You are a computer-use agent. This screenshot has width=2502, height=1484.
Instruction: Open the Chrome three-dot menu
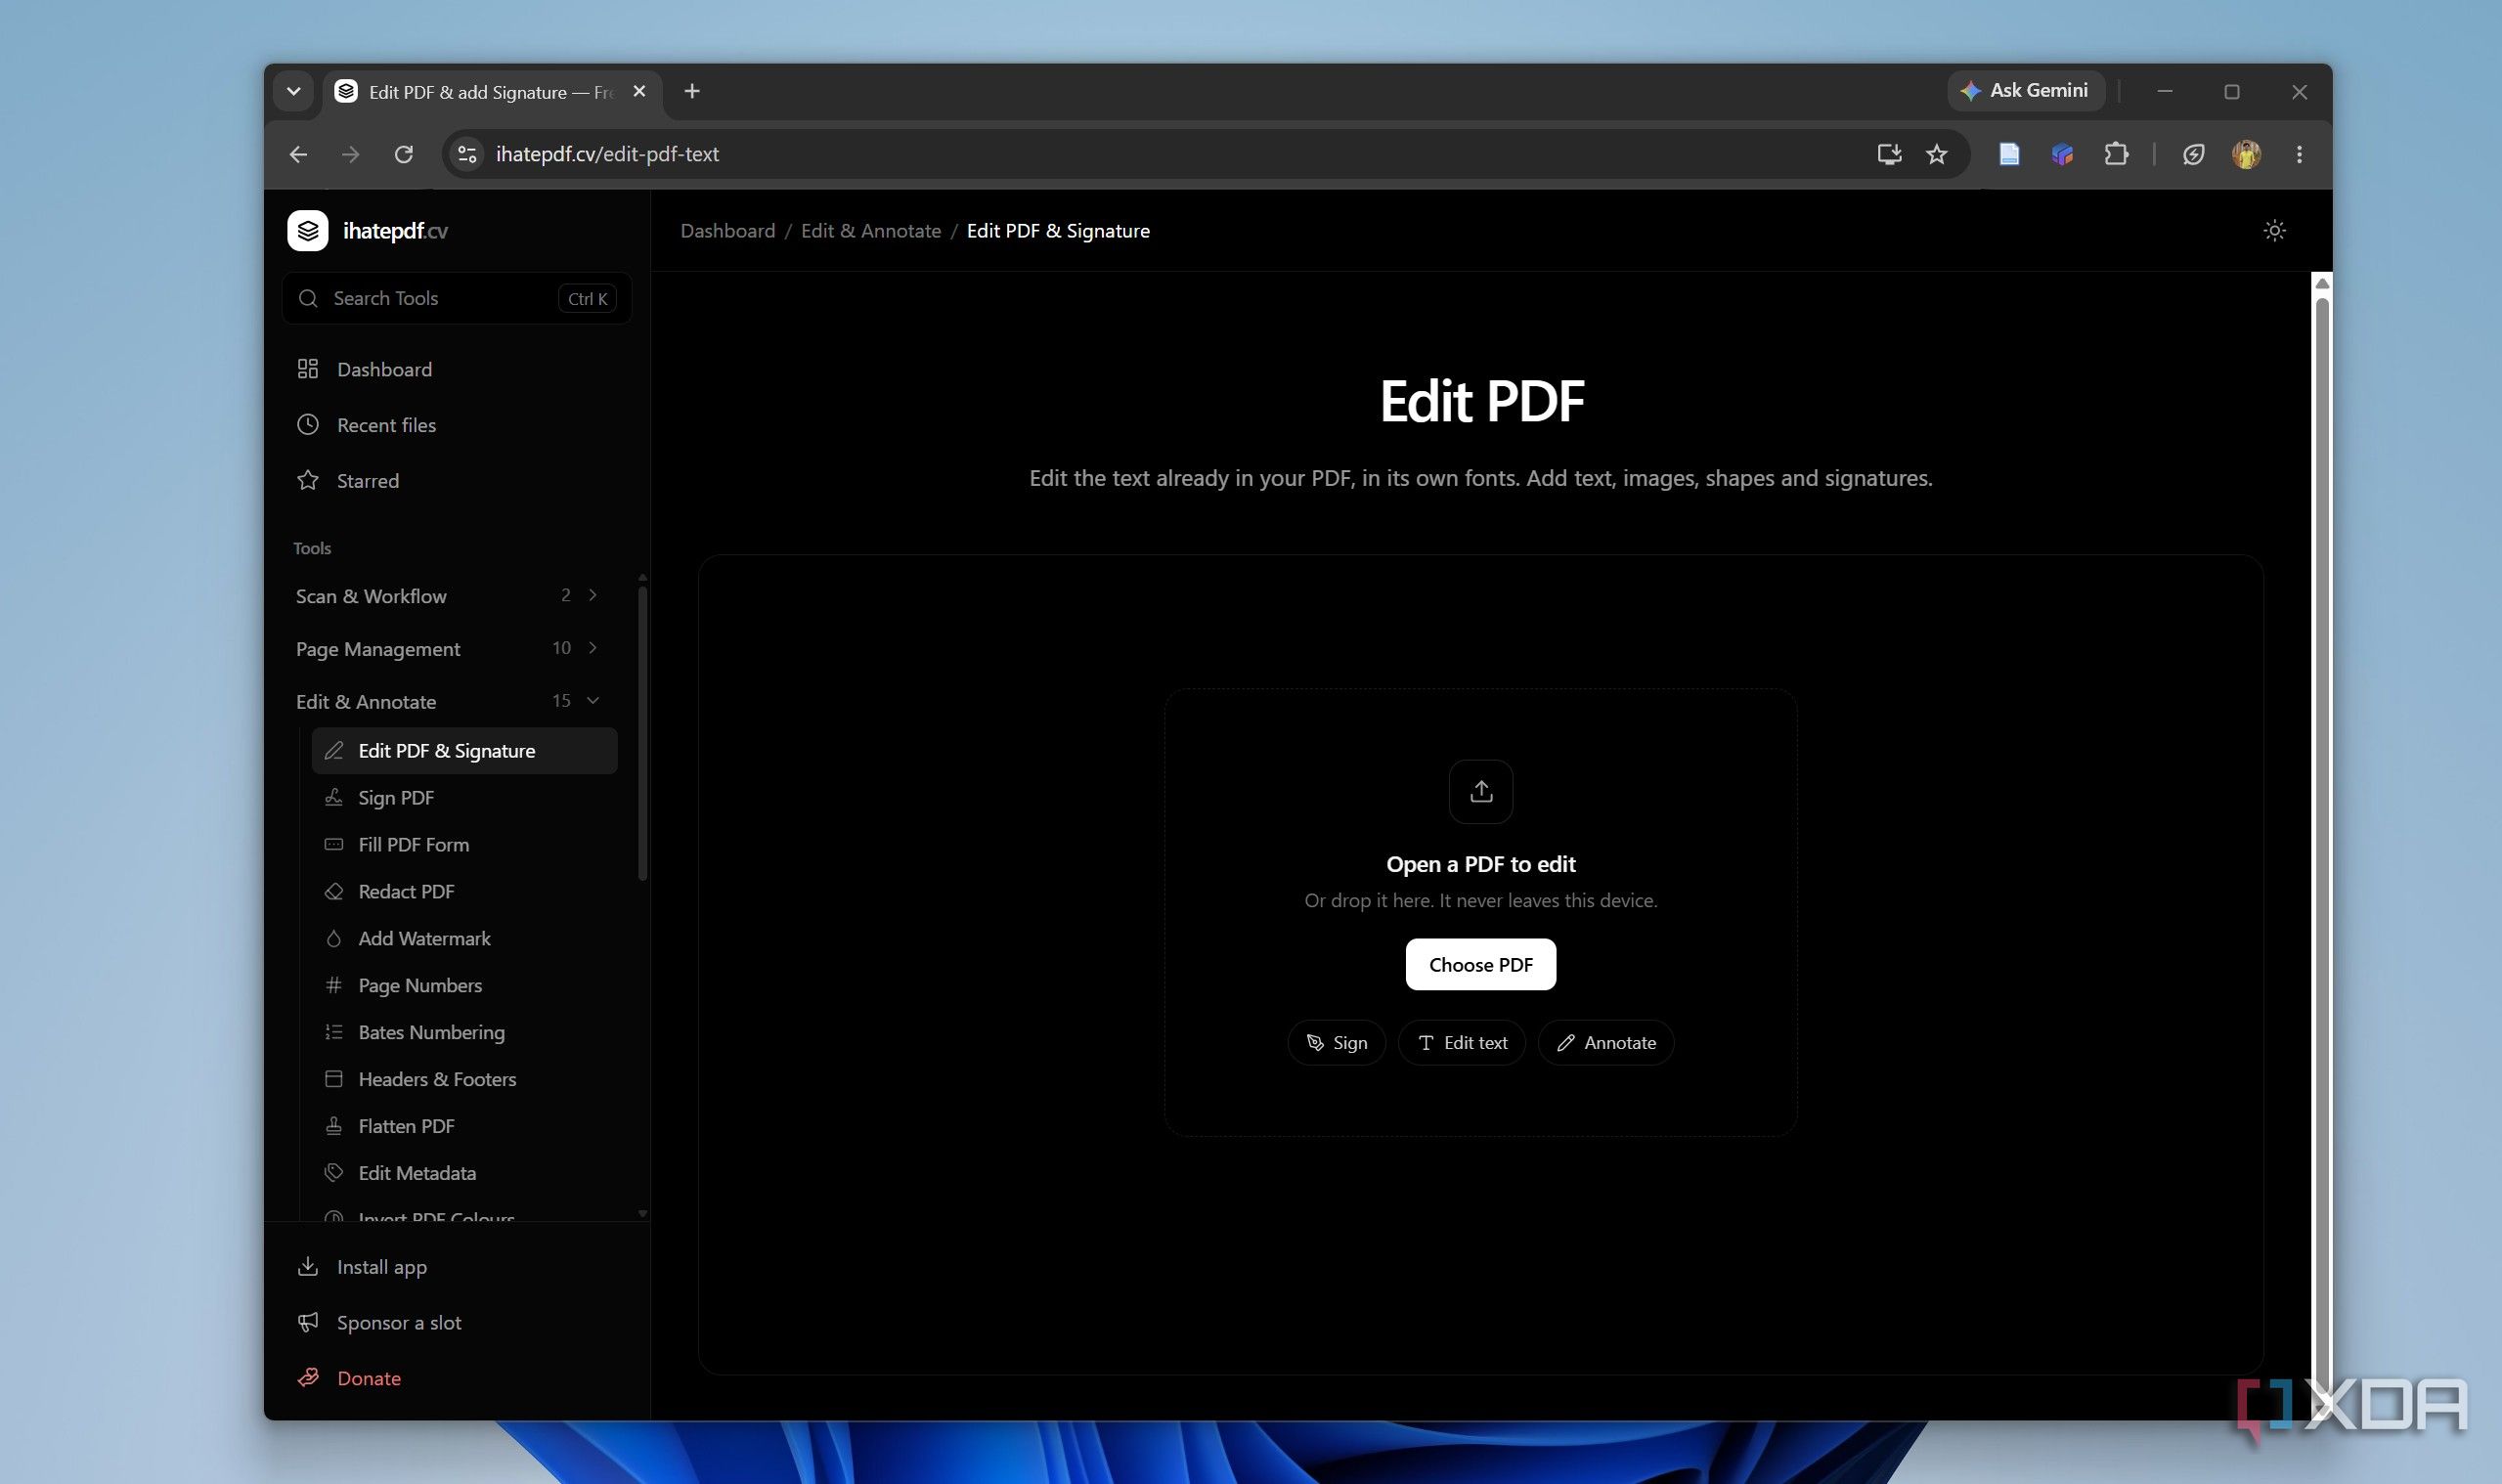click(x=2299, y=154)
